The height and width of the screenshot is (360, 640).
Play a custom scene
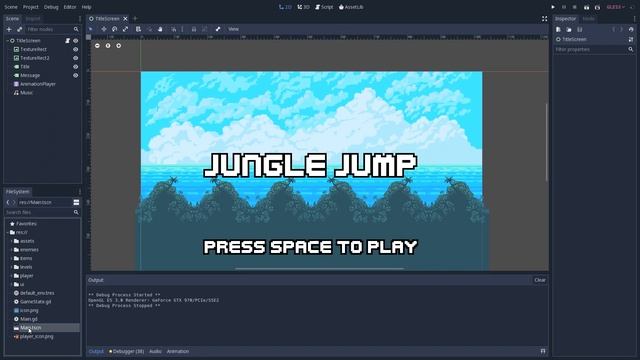(597, 7)
